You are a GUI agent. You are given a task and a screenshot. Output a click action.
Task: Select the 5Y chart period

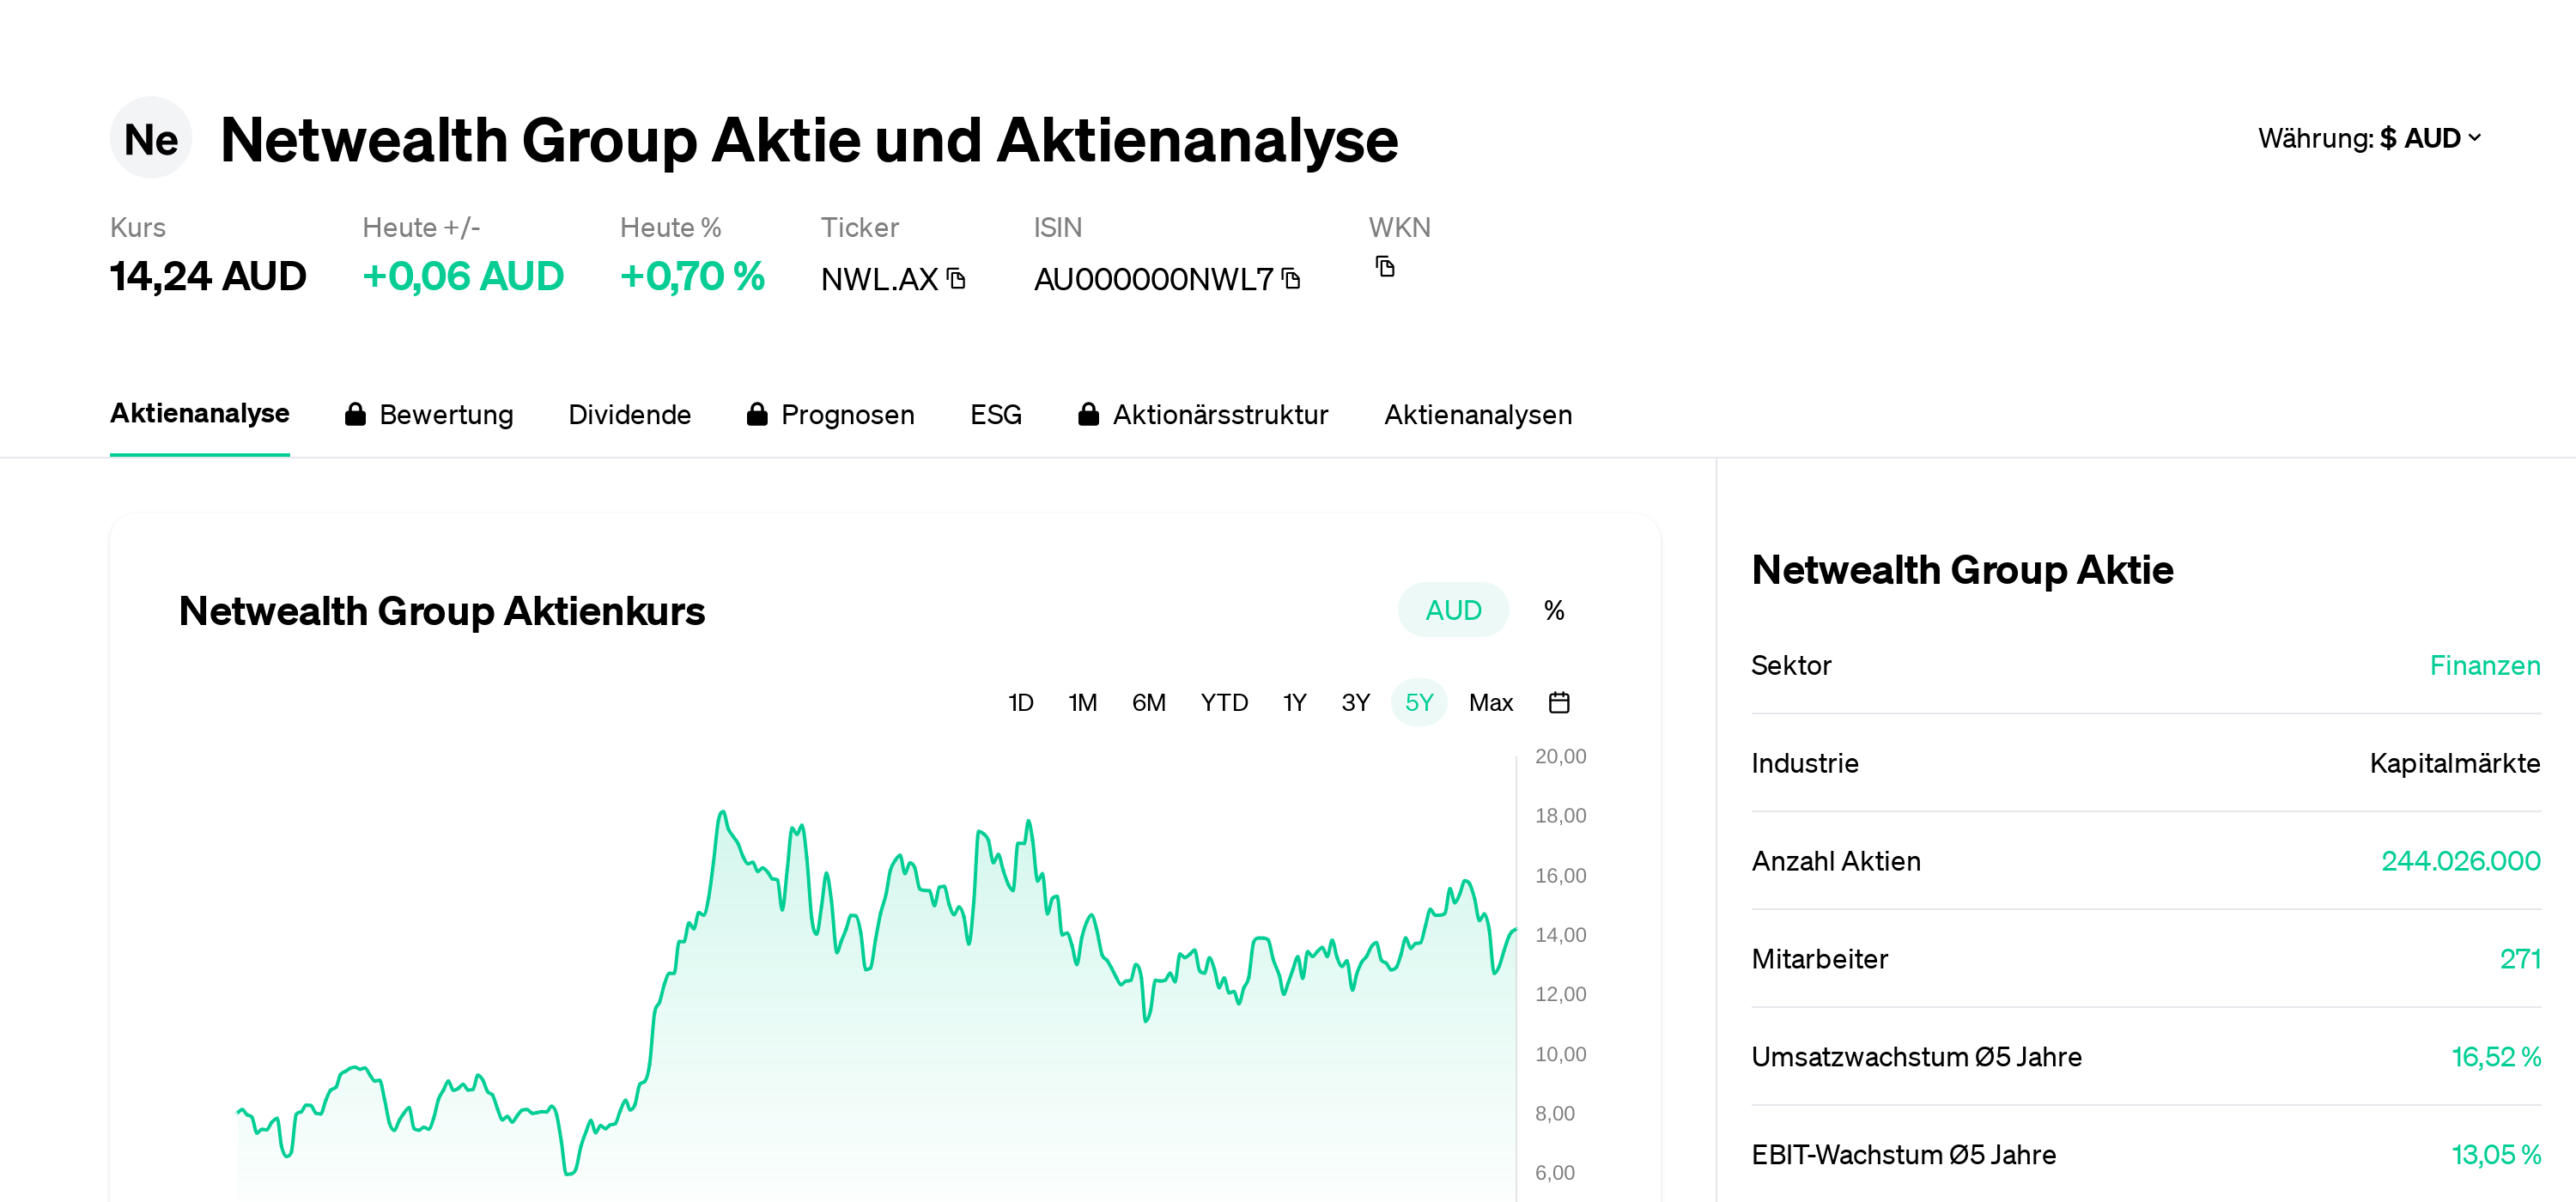click(x=1419, y=702)
